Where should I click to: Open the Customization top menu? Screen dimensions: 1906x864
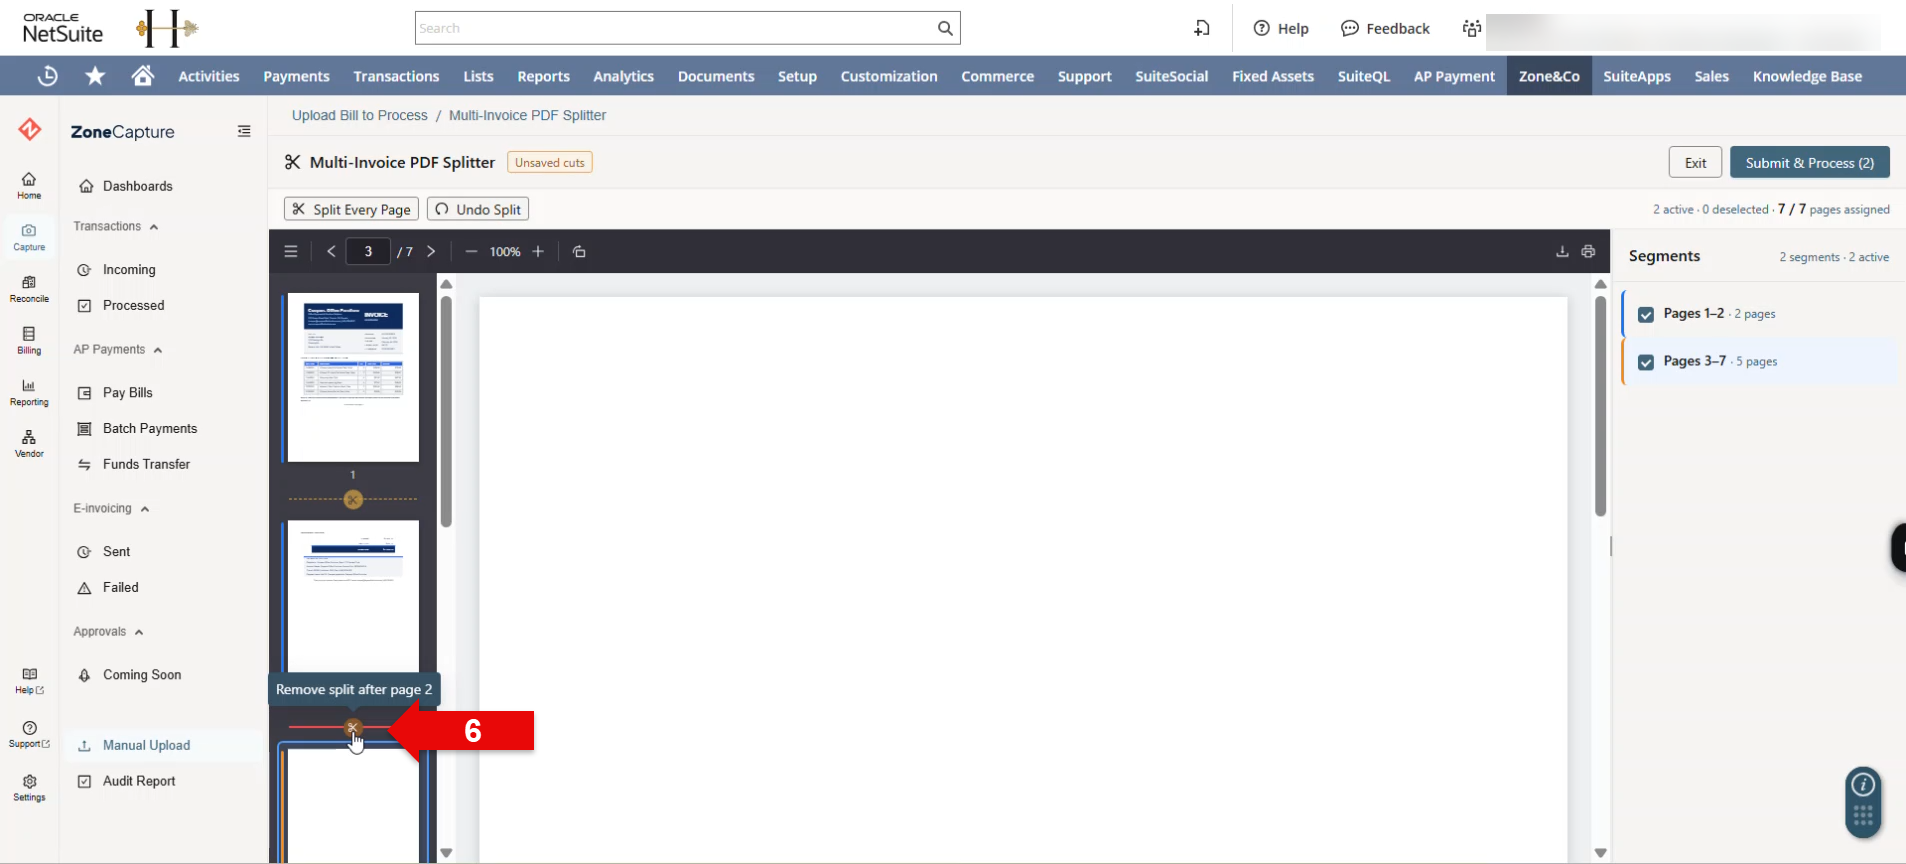889,76
